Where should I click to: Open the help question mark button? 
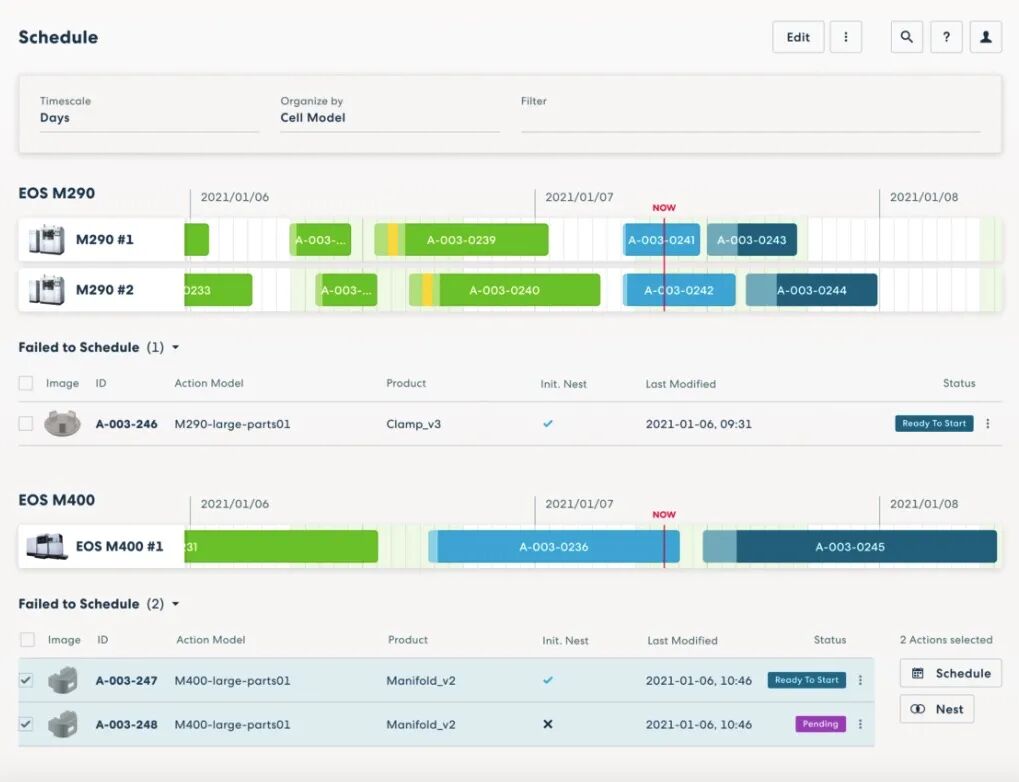click(946, 37)
